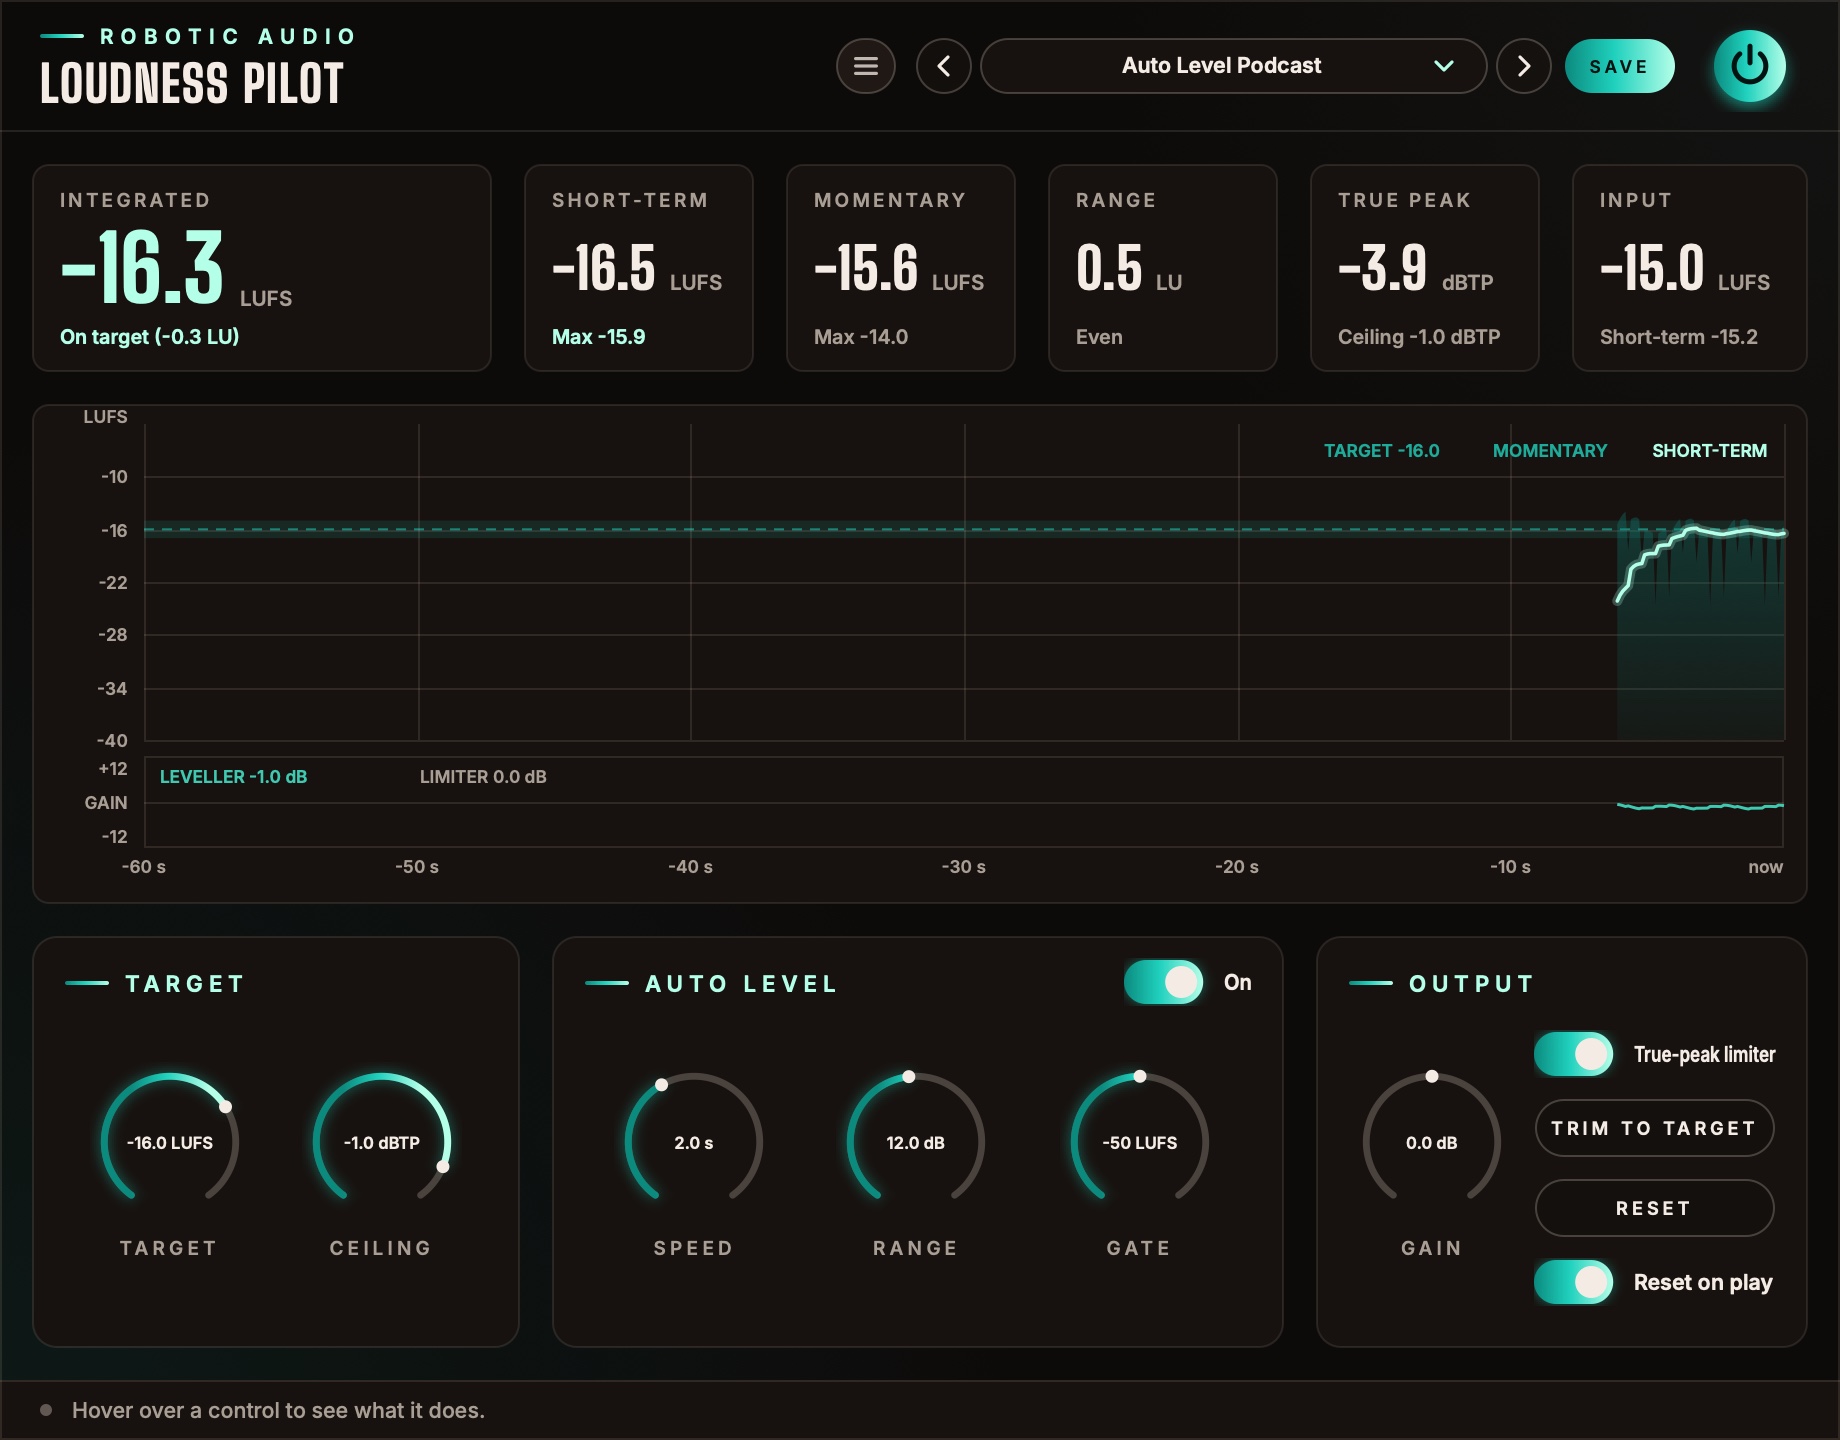This screenshot has width=1840, height=1440.
Task: Click the Input -15.0 LUFS readout
Action: [1685, 268]
